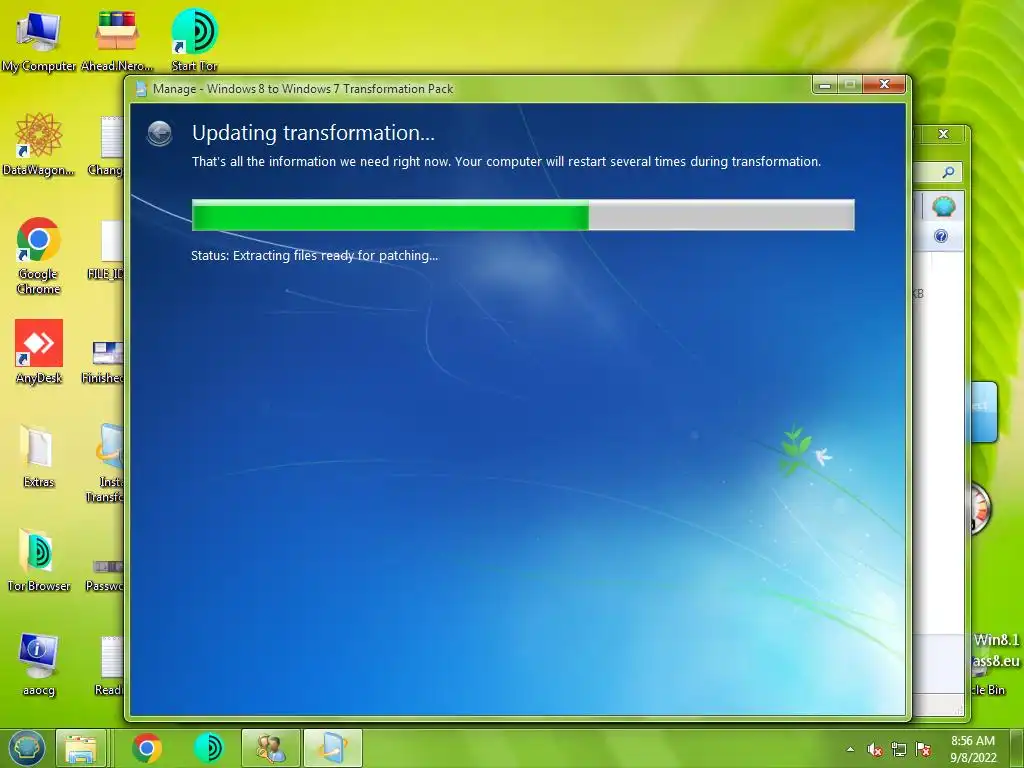Click the Transformation Pack title bar icon
The height and width of the screenshot is (768, 1024).
tap(140, 89)
